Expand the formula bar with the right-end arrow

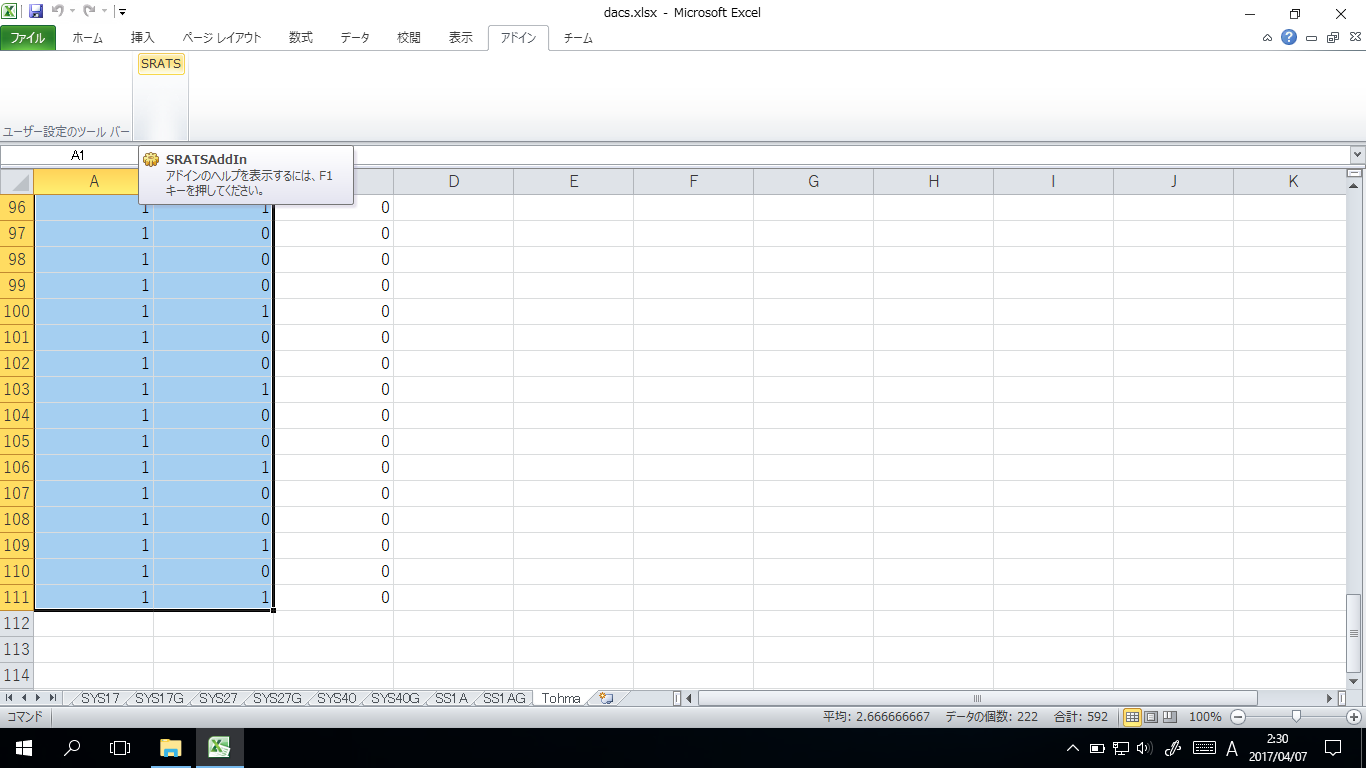pyautogui.click(x=1357, y=155)
